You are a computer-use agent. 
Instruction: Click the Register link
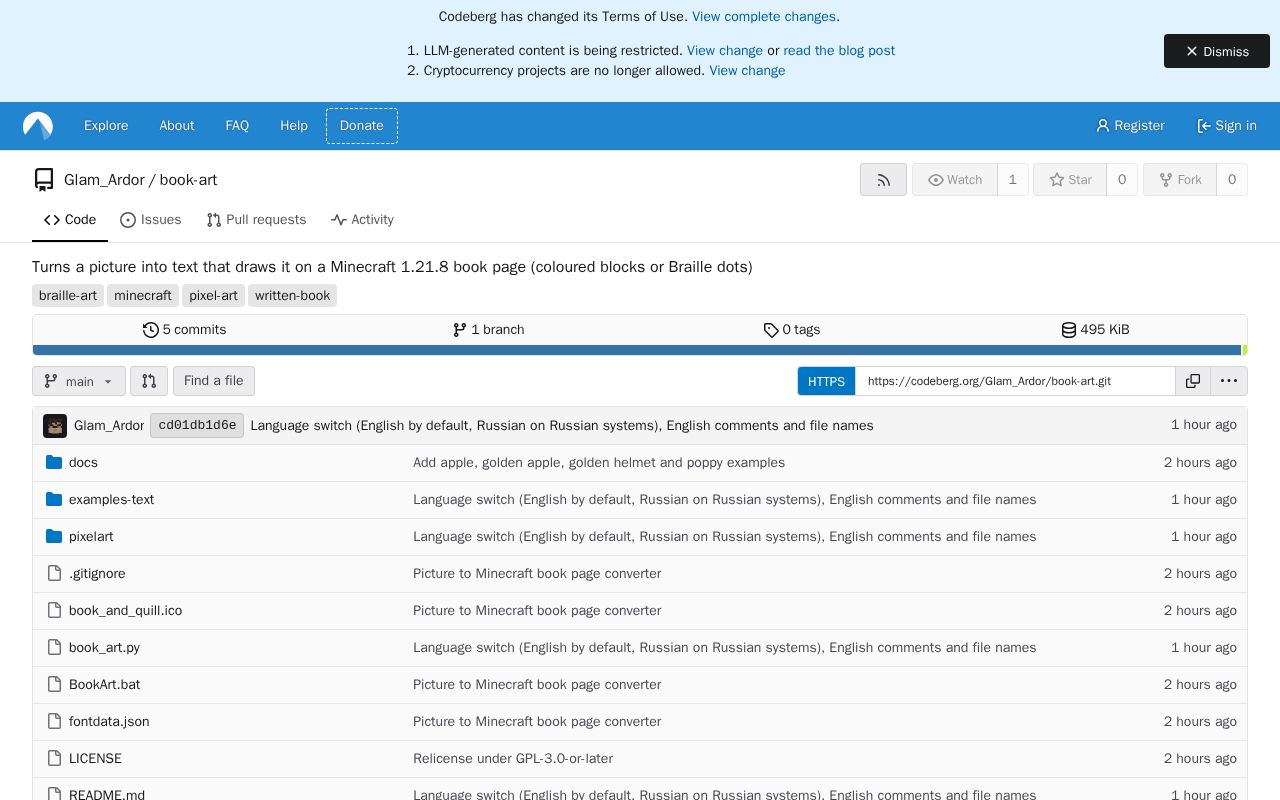click(x=1131, y=126)
